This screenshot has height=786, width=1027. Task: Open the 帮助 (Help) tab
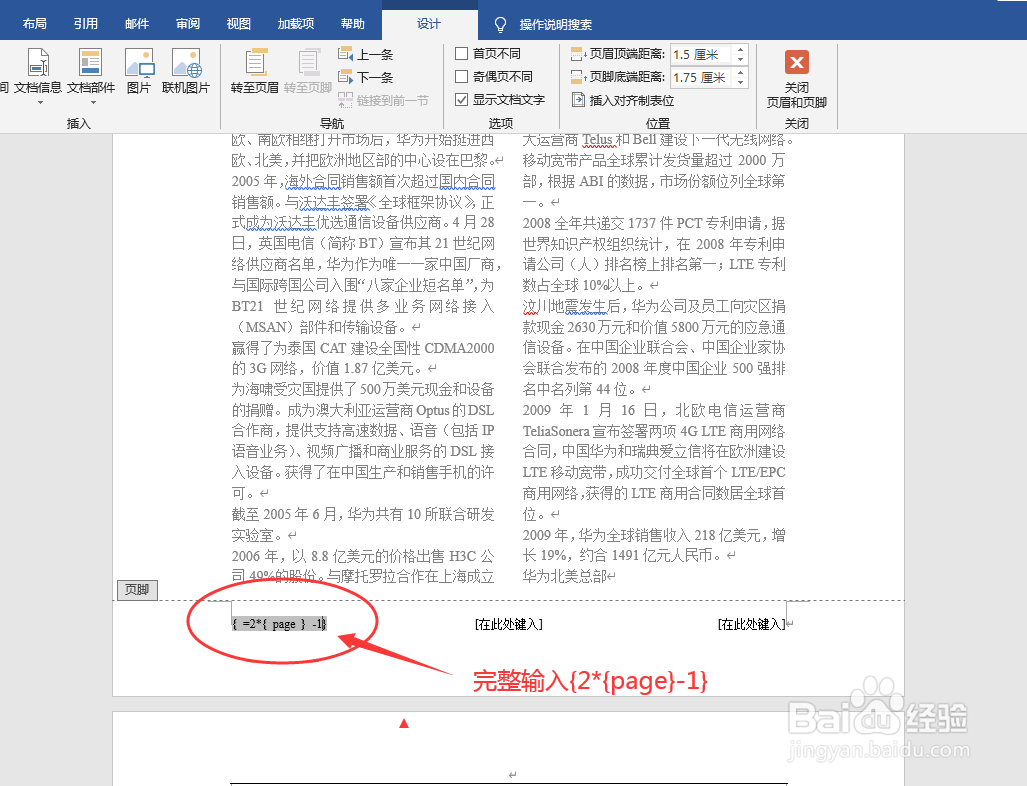click(352, 24)
